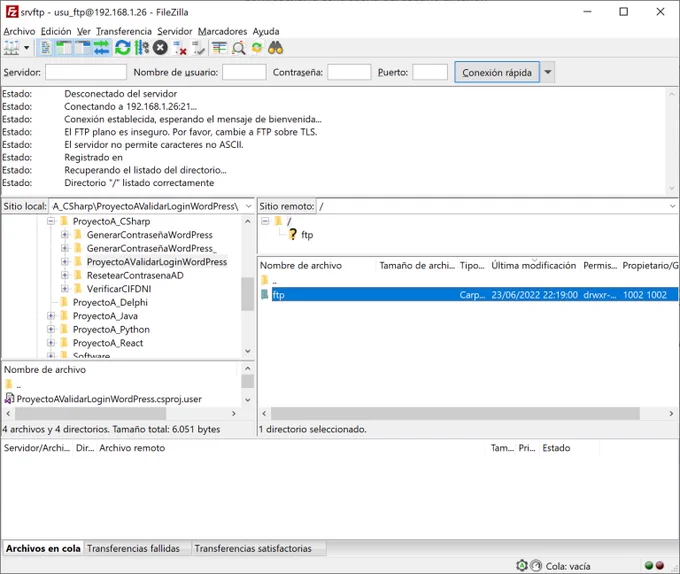Select ProyectoAValidarLoginWordPress.csproj.user file
Screen dimensions: 680x574
click(x=109, y=399)
